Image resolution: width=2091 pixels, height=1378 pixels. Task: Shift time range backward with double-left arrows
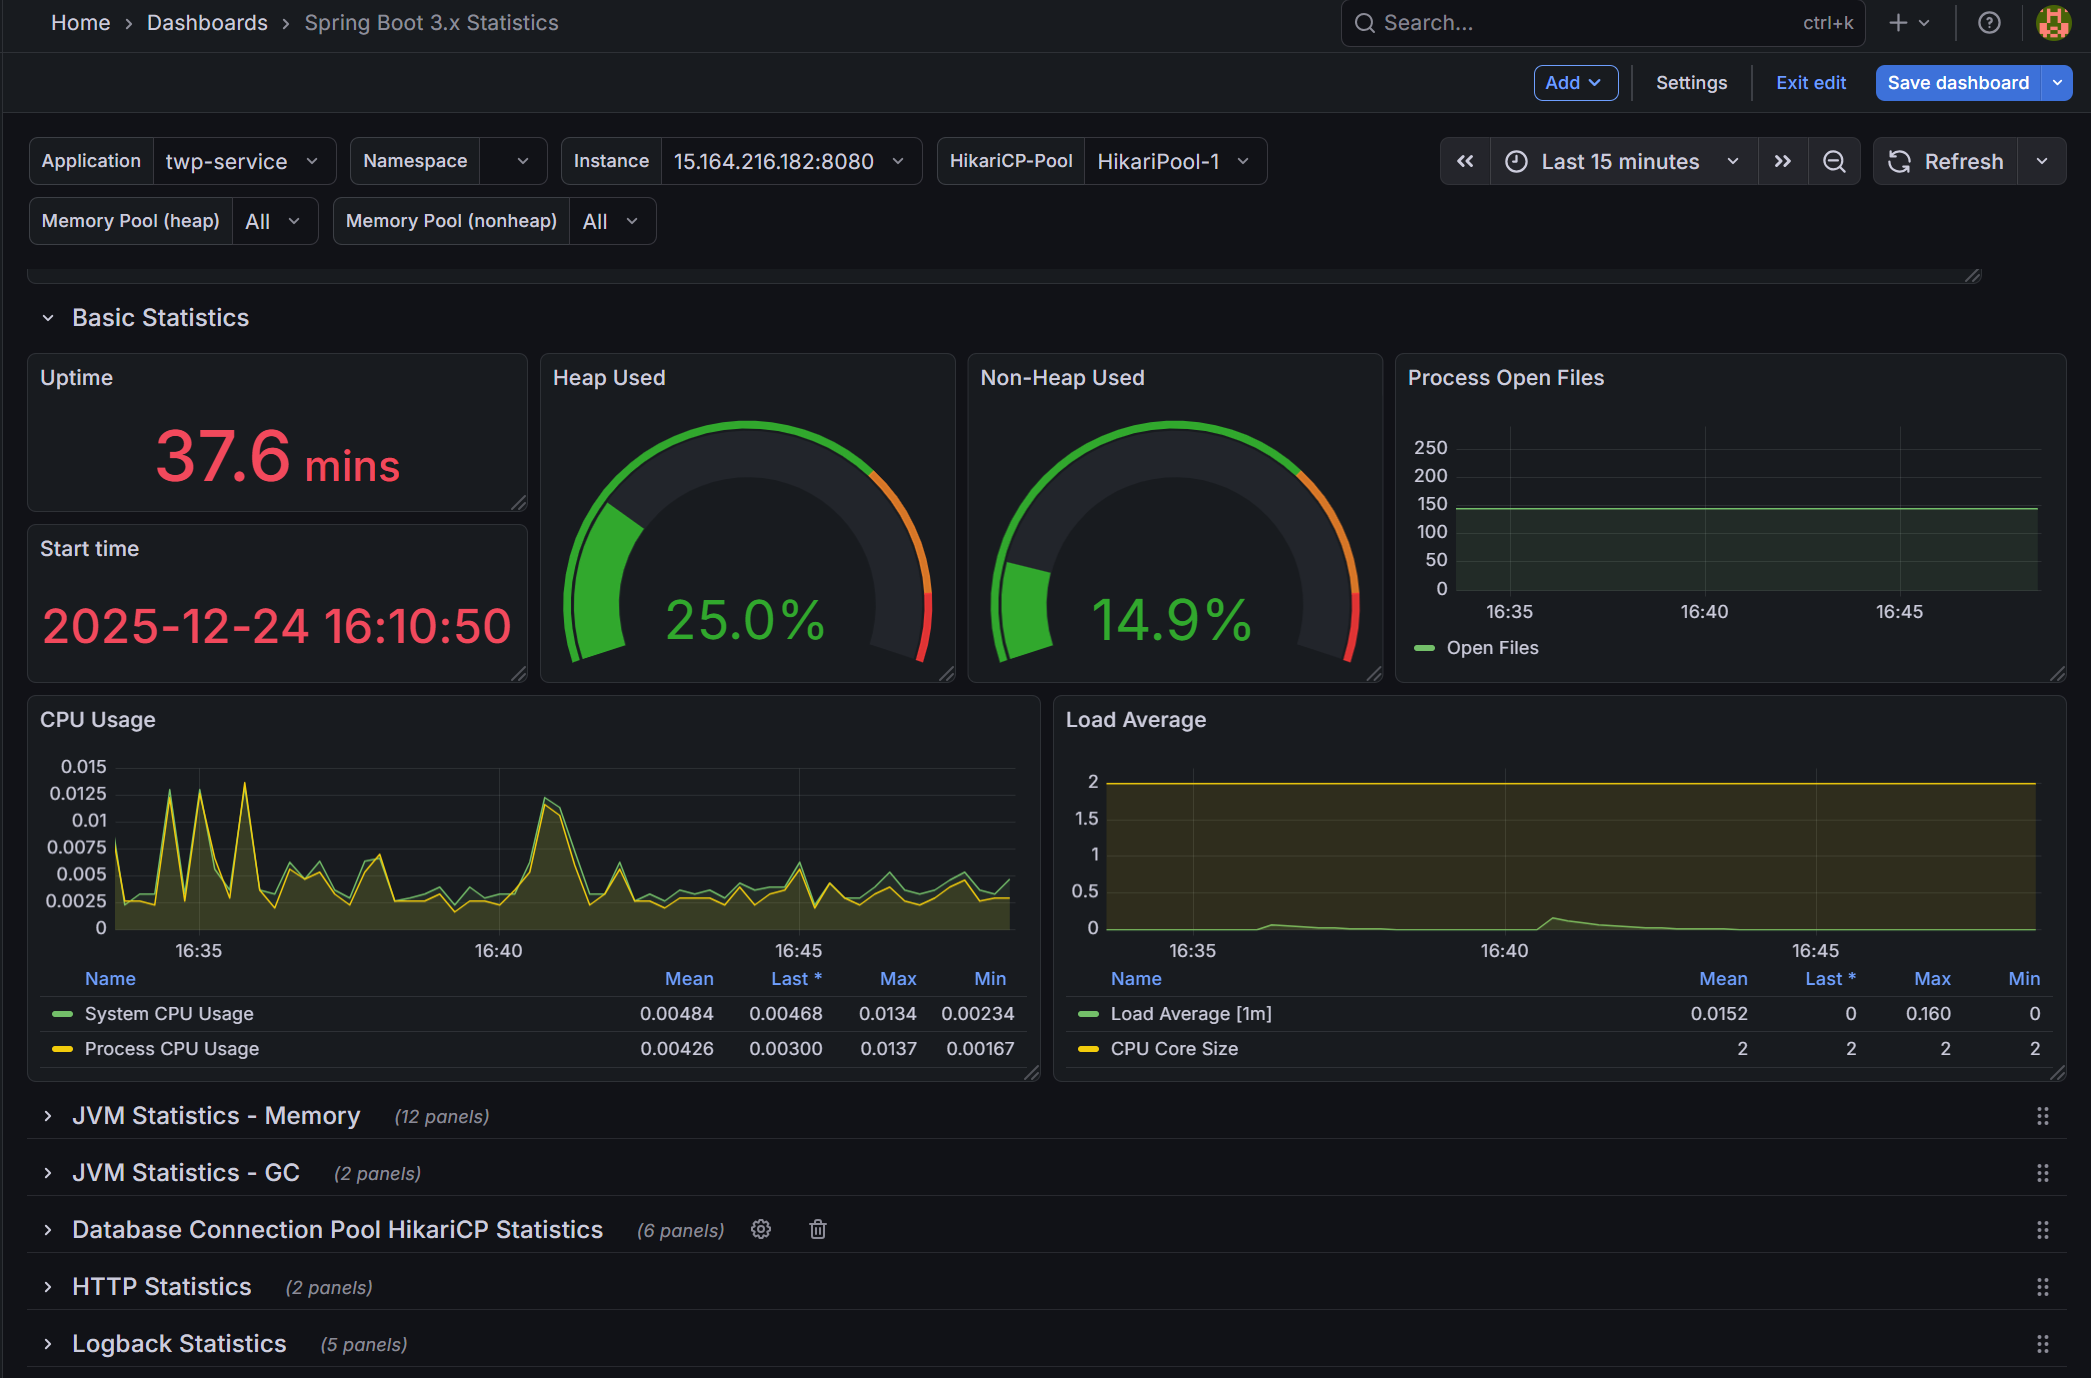click(x=1465, y=161)
